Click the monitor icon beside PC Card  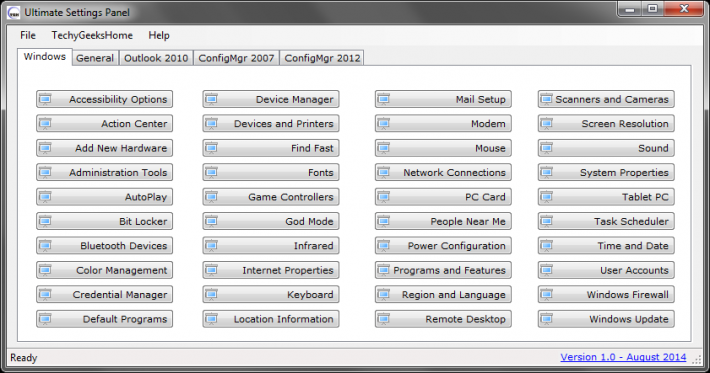click(384, 197)
